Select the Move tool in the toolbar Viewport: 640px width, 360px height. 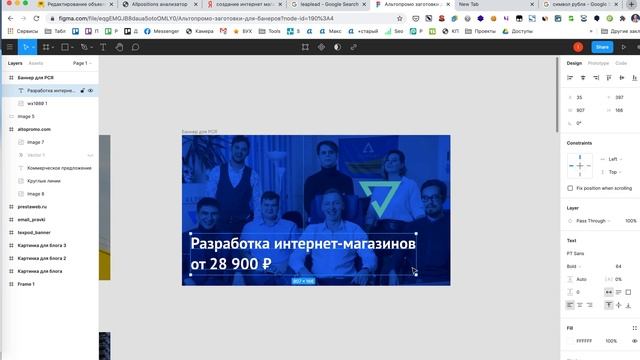(26, 47)
